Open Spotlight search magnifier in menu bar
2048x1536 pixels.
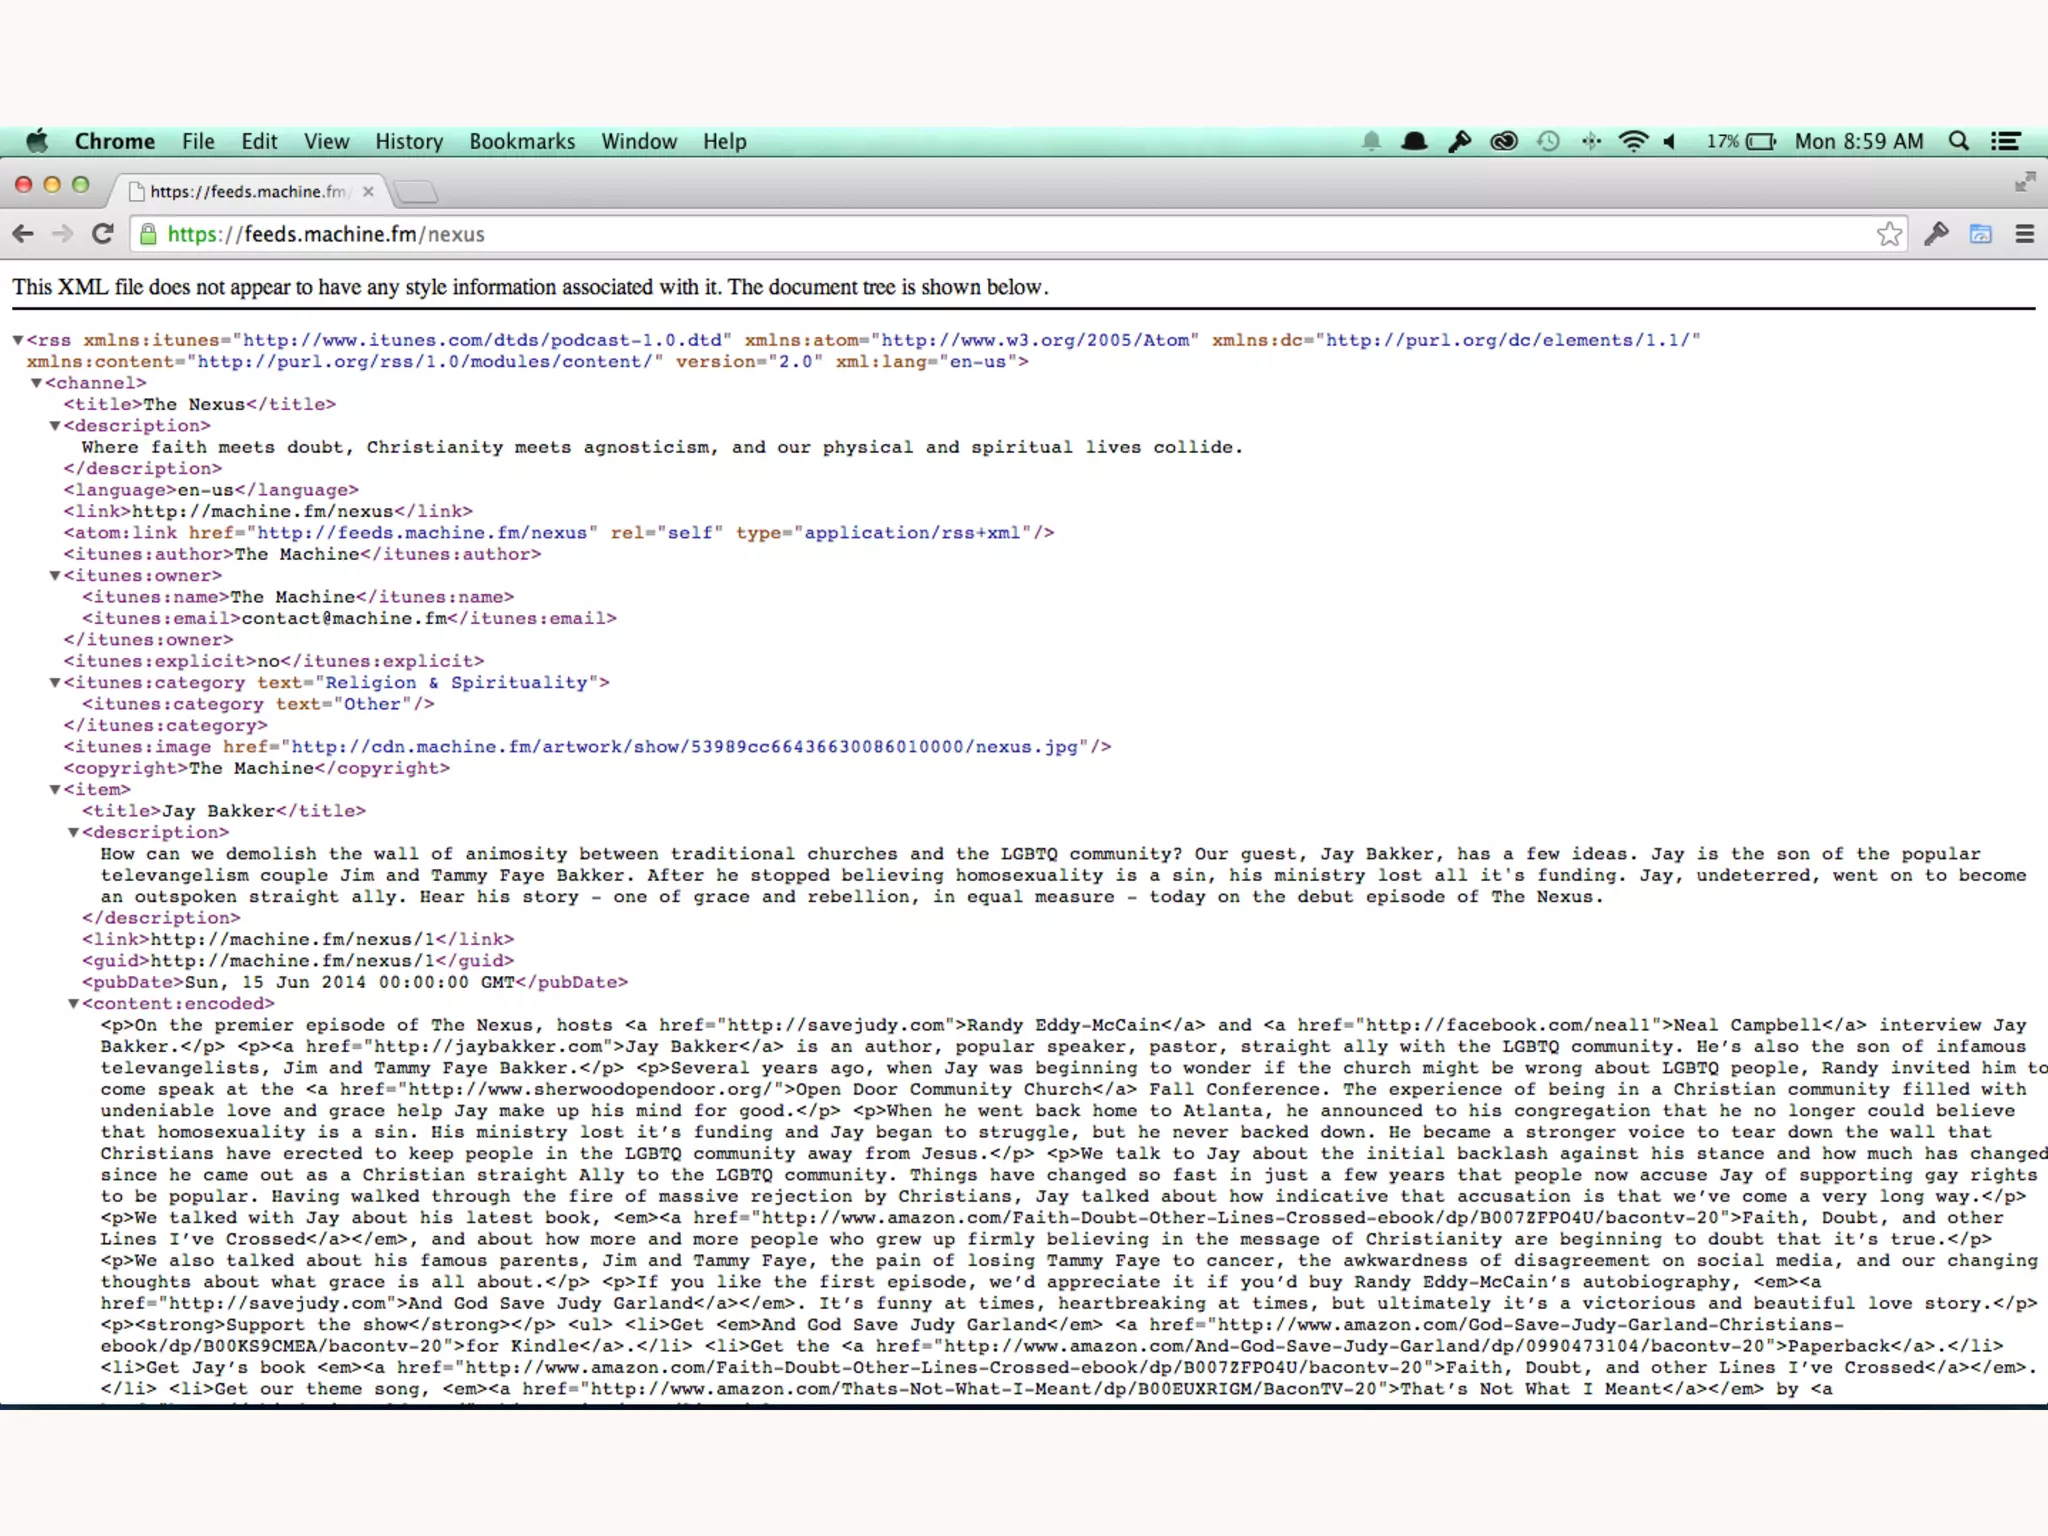[1959, 141]
